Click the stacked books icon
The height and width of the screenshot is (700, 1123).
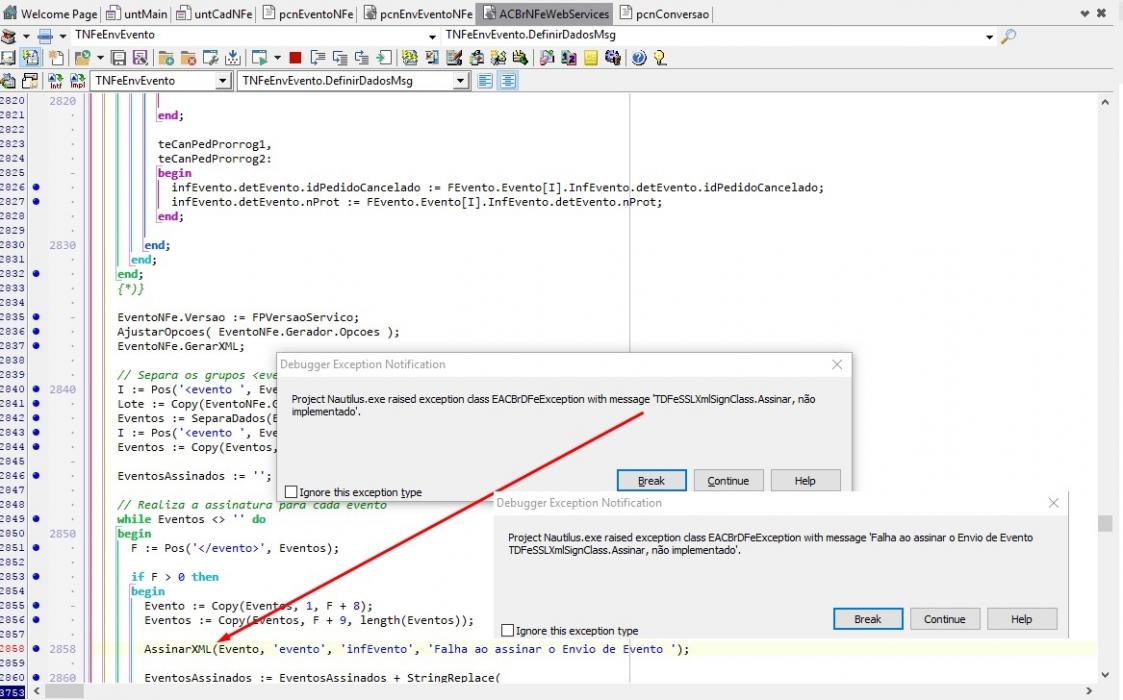click(x=8, y=35)
